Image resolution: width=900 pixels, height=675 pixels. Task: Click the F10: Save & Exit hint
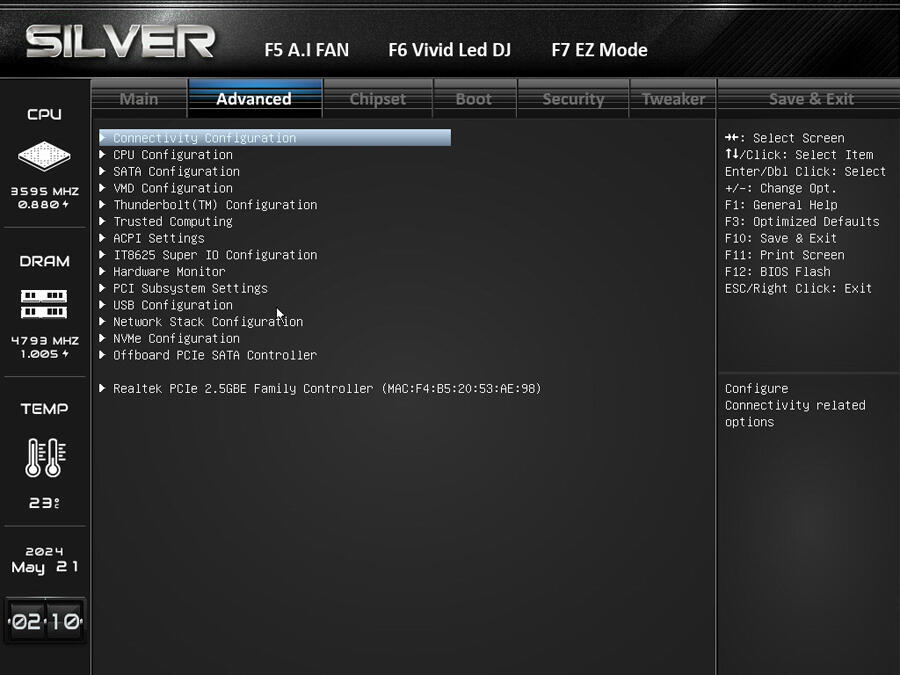point(781,238)
